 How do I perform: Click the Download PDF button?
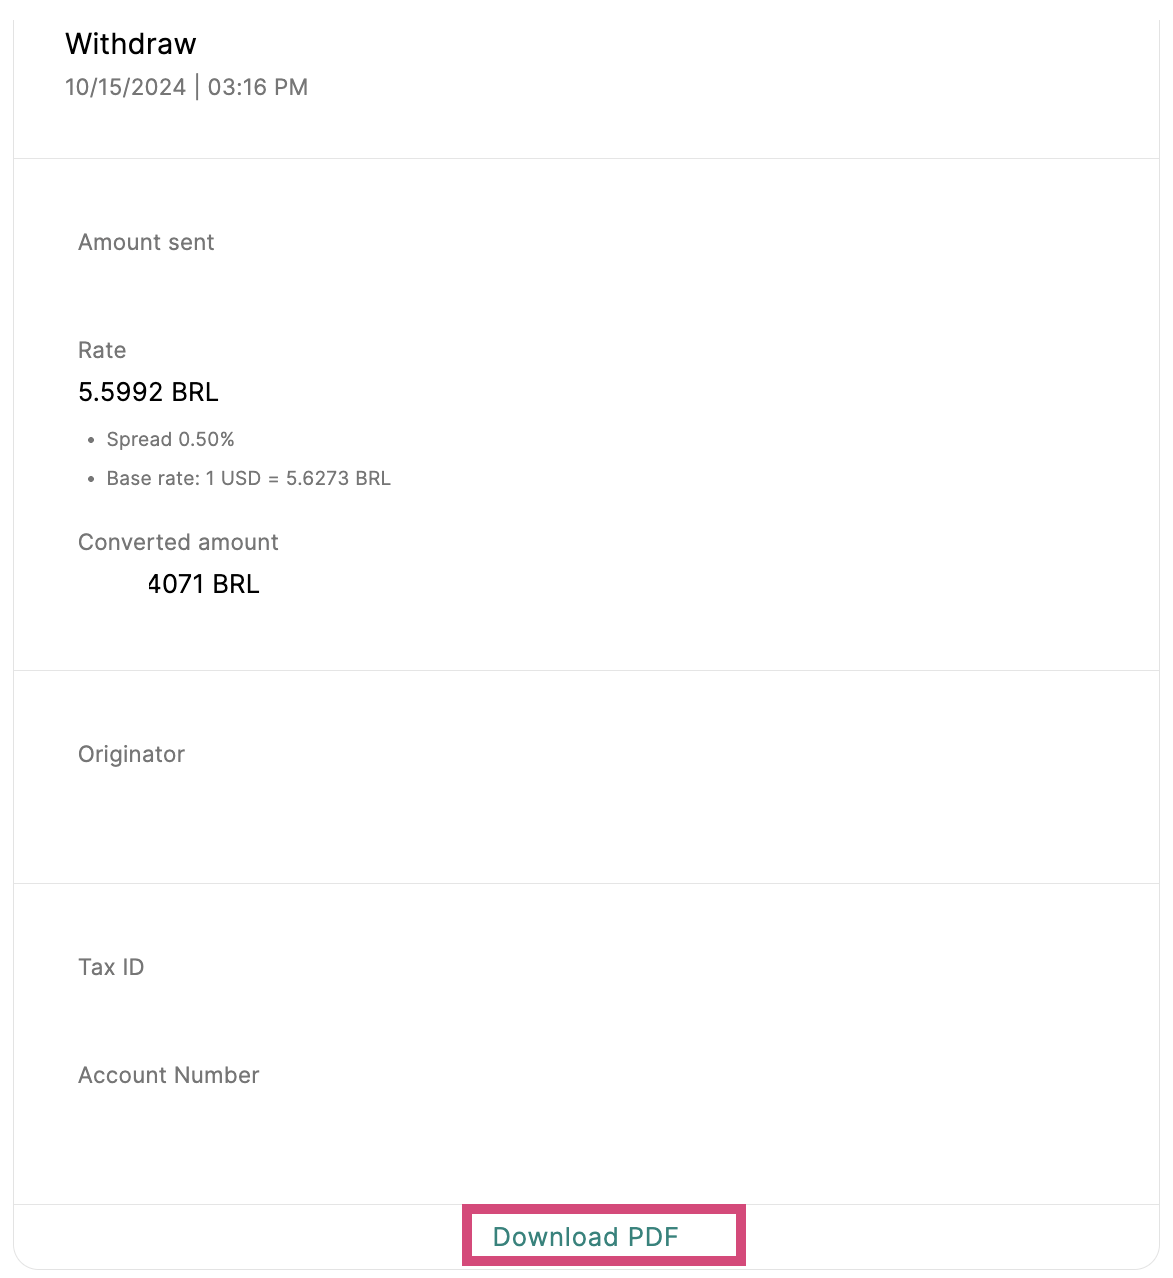coord(586,1237)
